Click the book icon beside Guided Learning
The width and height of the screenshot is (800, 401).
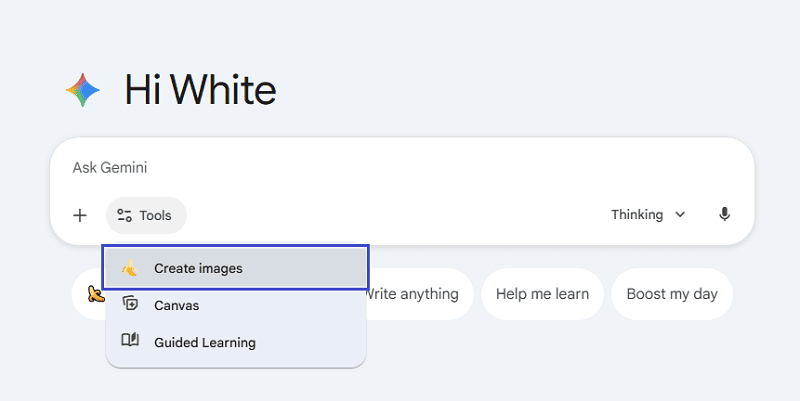point(129,342)
